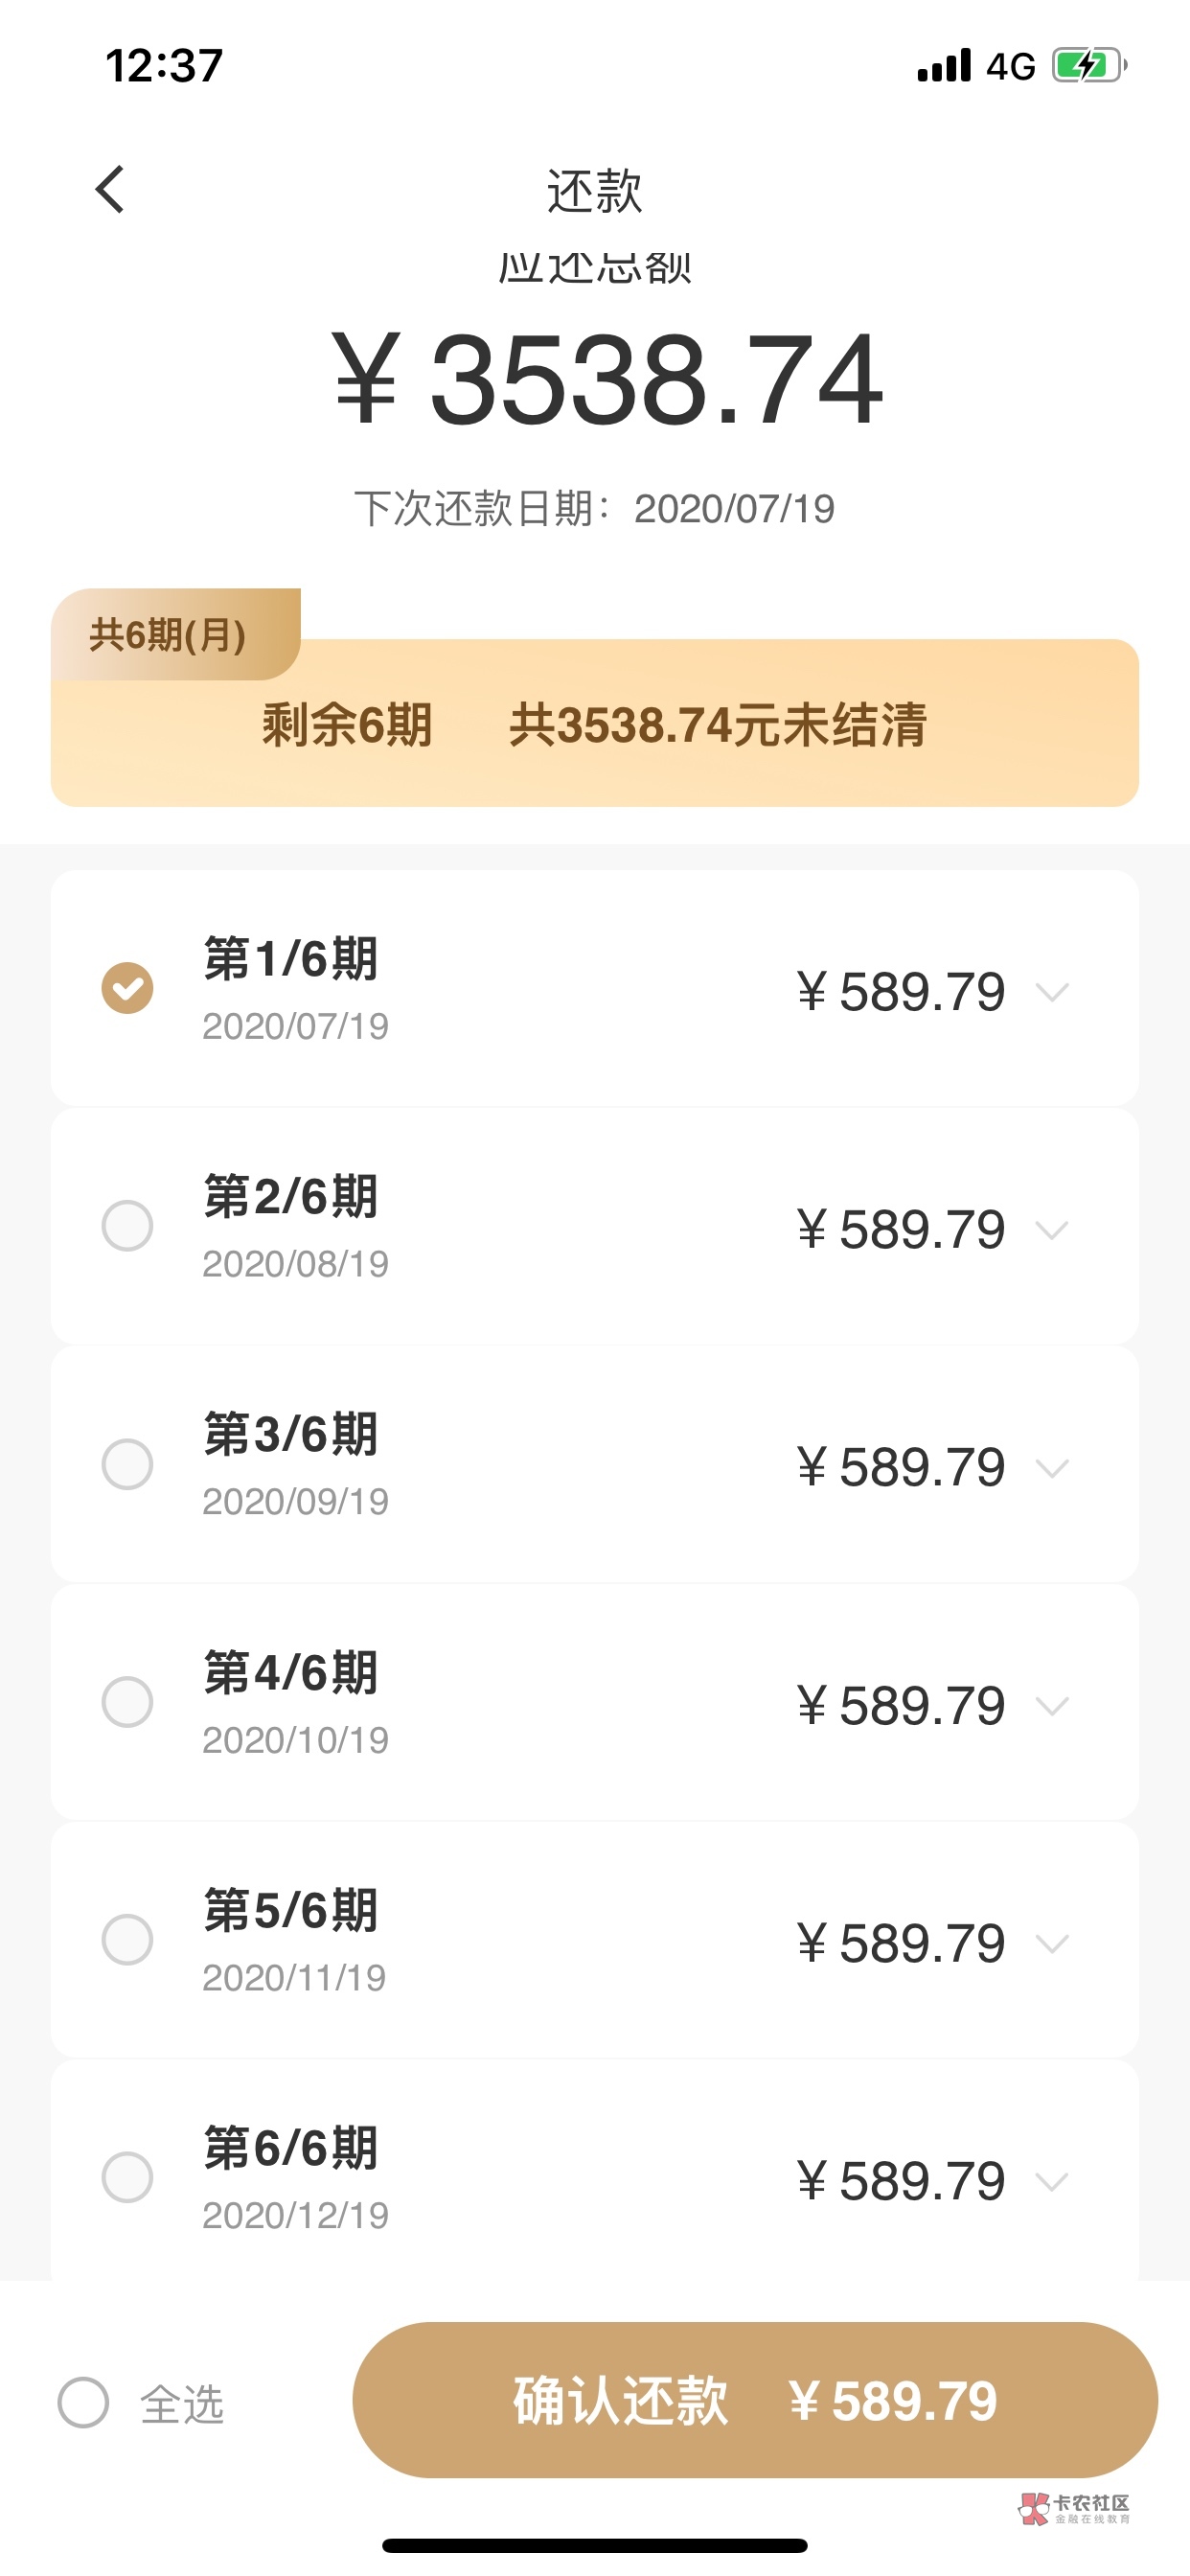Tap the battery charging icon
Screen dimensions: 1190x2576
coord(1088,66)
